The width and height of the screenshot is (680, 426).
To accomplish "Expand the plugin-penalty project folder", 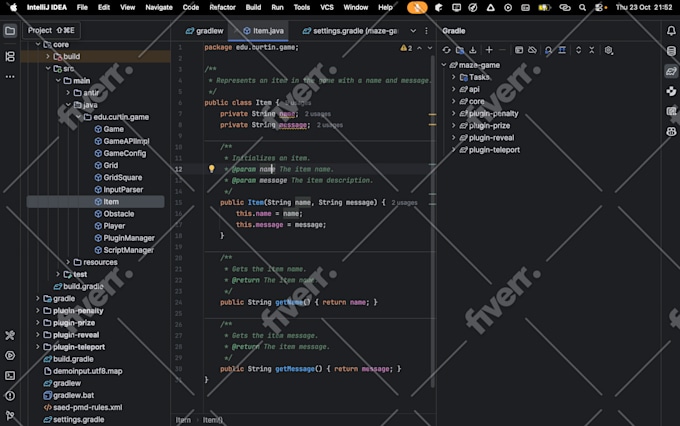I will (38, 311).
